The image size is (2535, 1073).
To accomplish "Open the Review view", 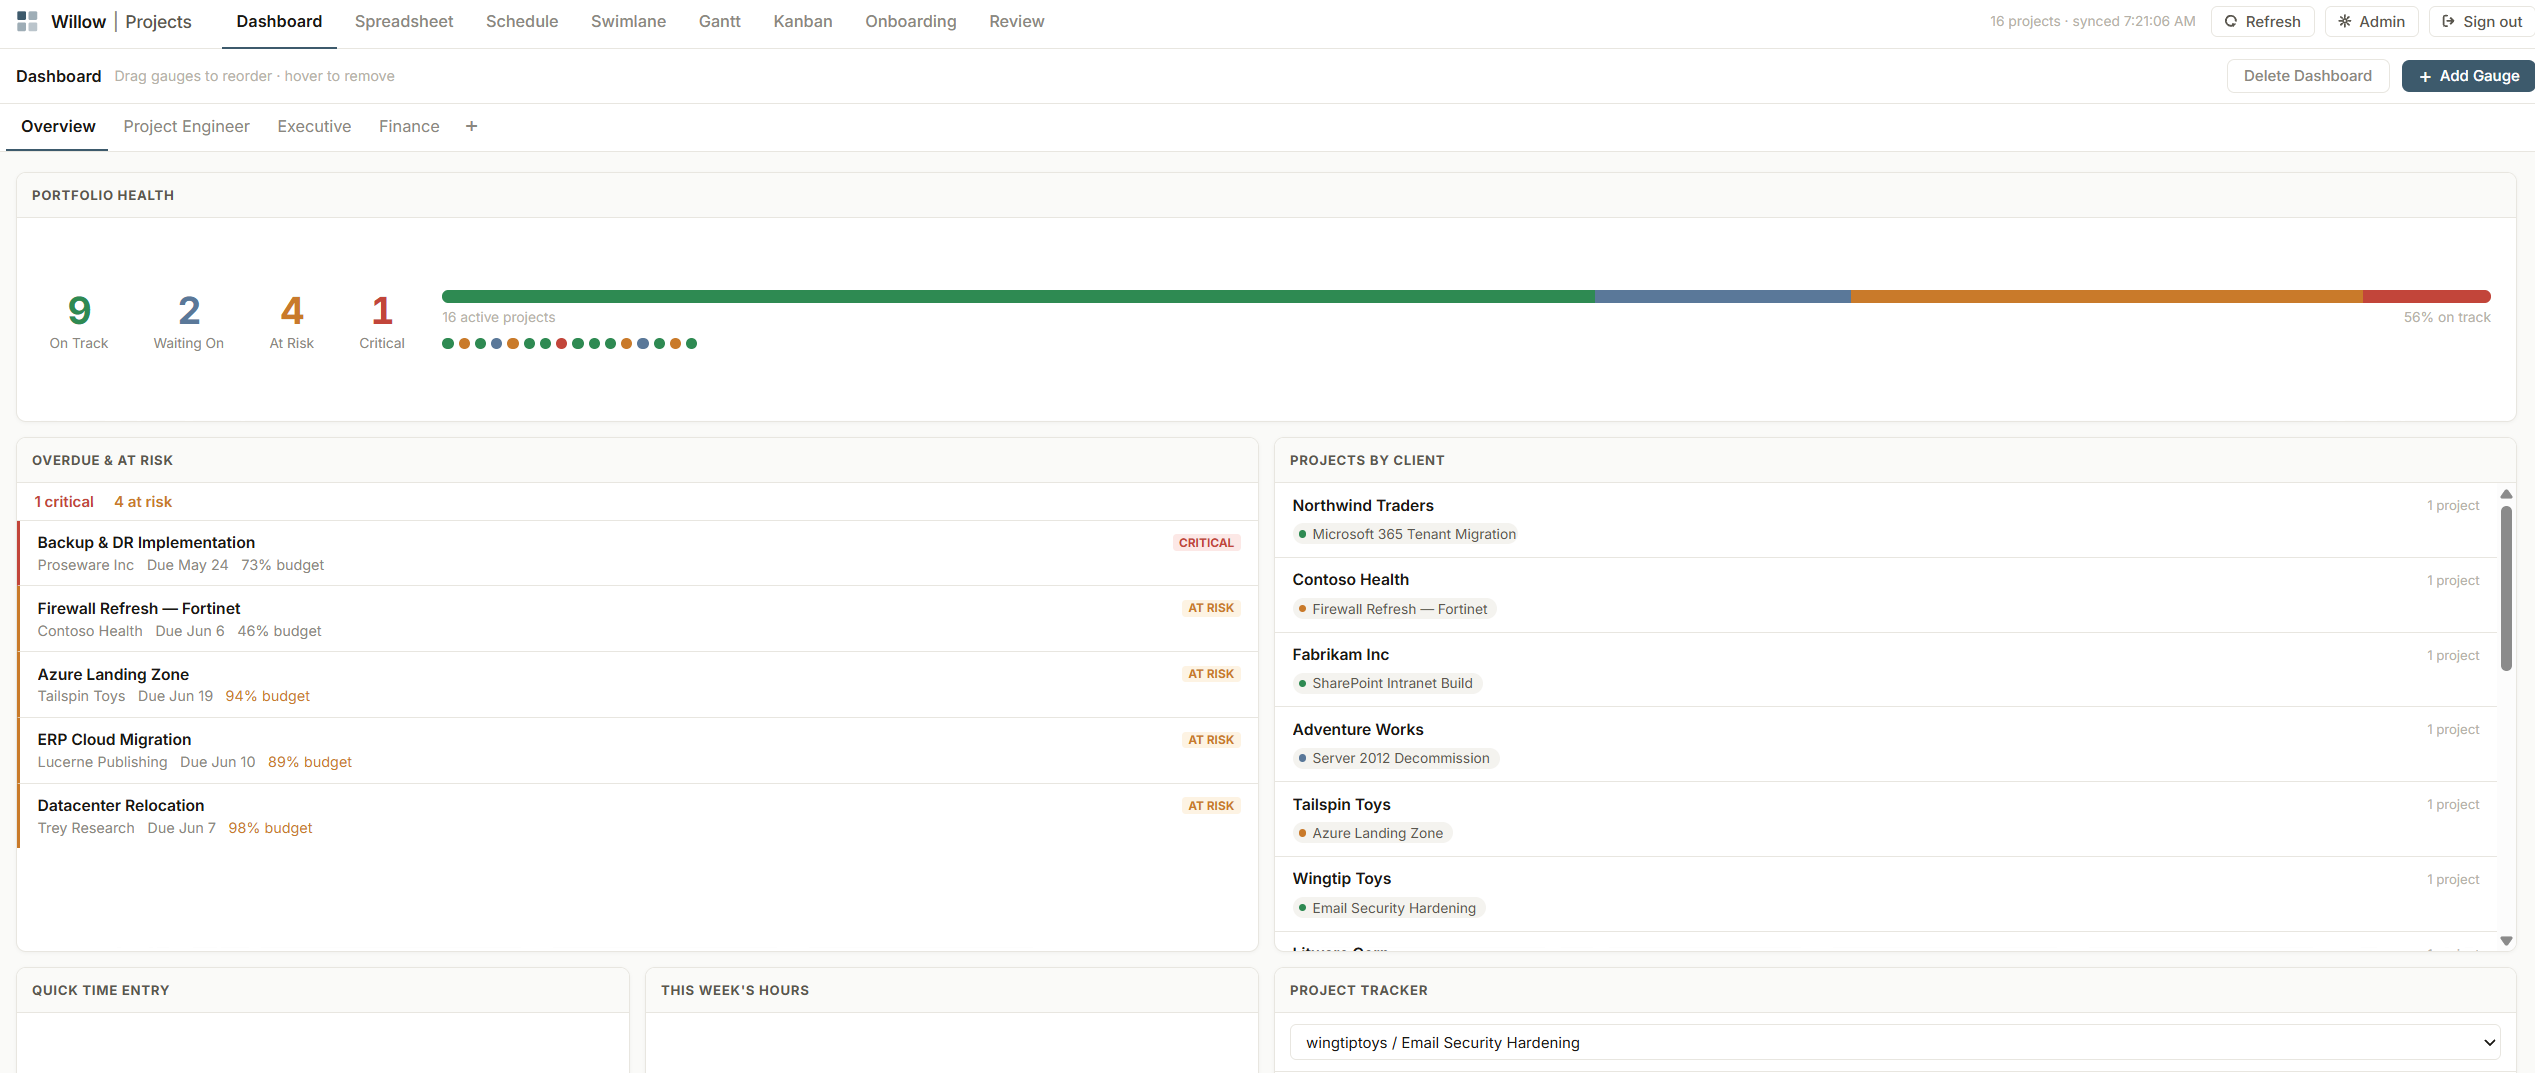I will (x=1016, y=21).
